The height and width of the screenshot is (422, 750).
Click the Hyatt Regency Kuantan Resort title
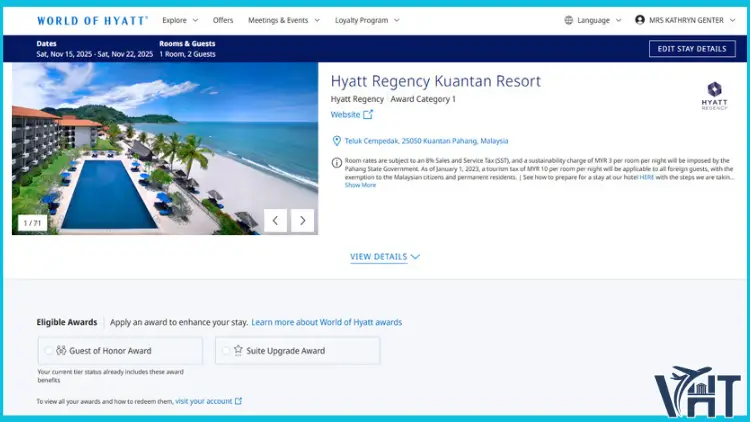click(436, 81)
